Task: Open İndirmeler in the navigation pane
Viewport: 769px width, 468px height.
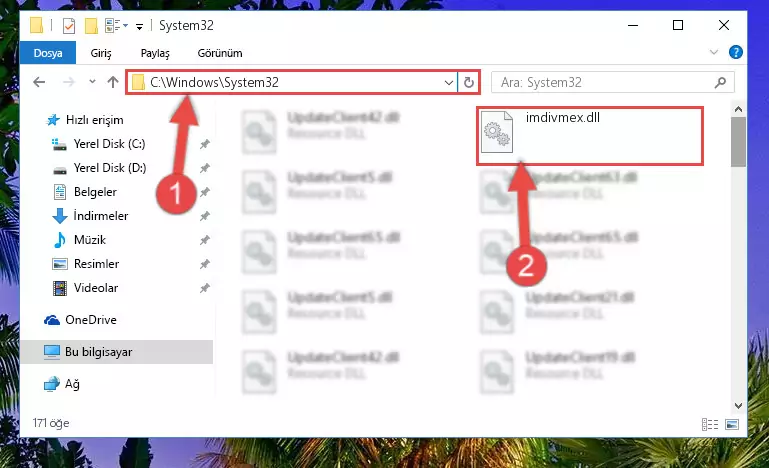Action: coord(101,216)
